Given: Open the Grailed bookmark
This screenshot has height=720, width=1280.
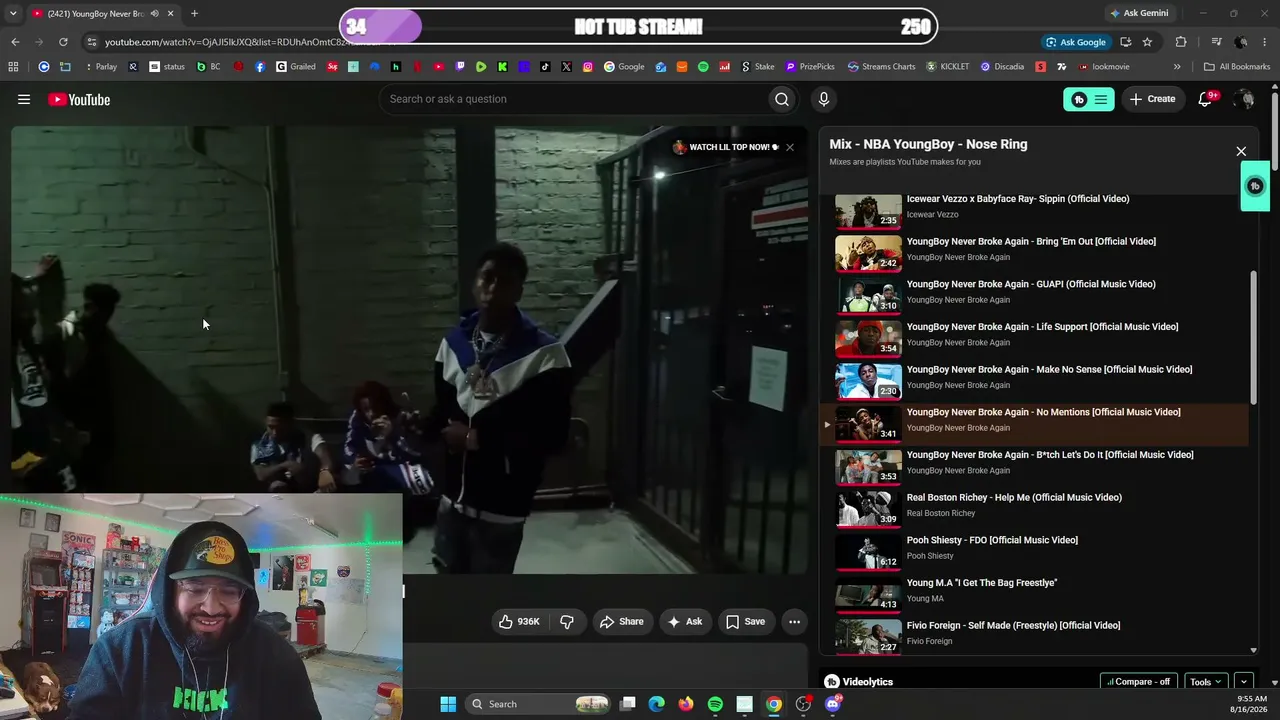Looking at the screenshot, I should [296, 67].
